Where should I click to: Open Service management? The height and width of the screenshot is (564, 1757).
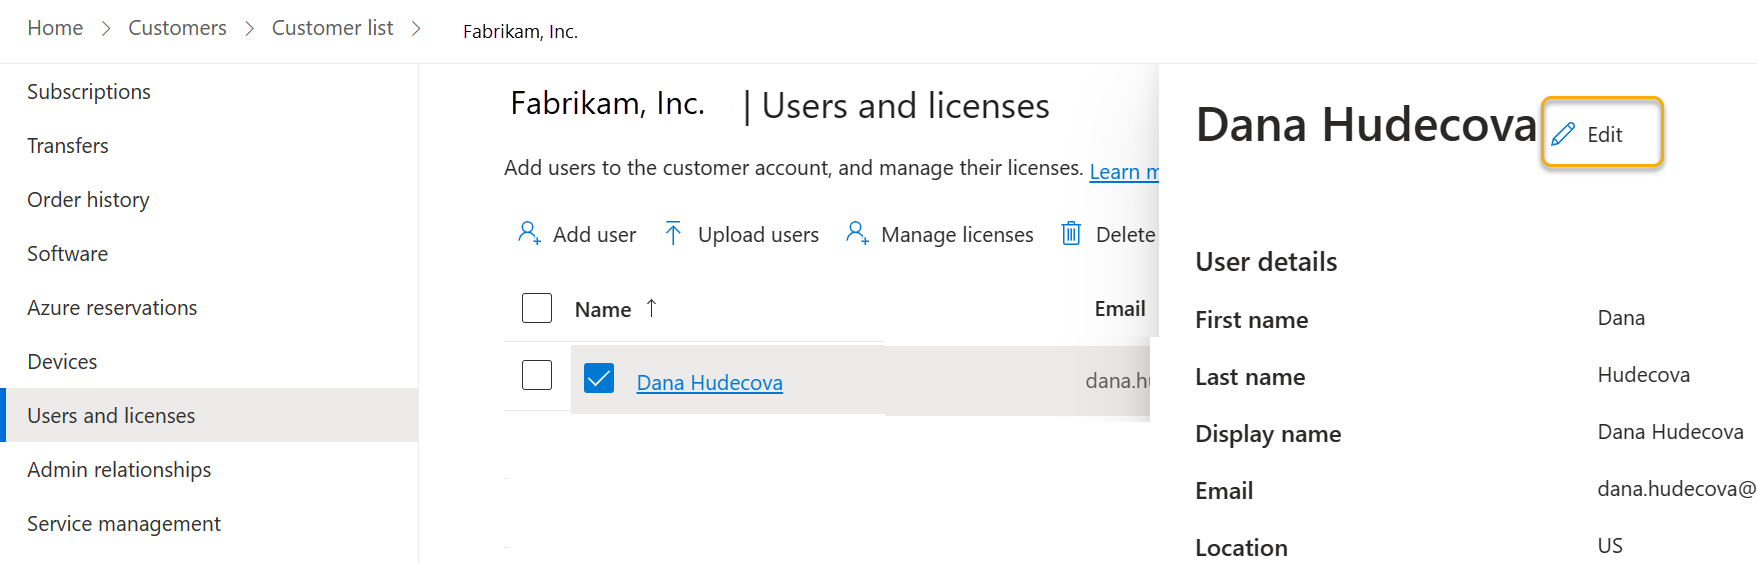point(124,524)
